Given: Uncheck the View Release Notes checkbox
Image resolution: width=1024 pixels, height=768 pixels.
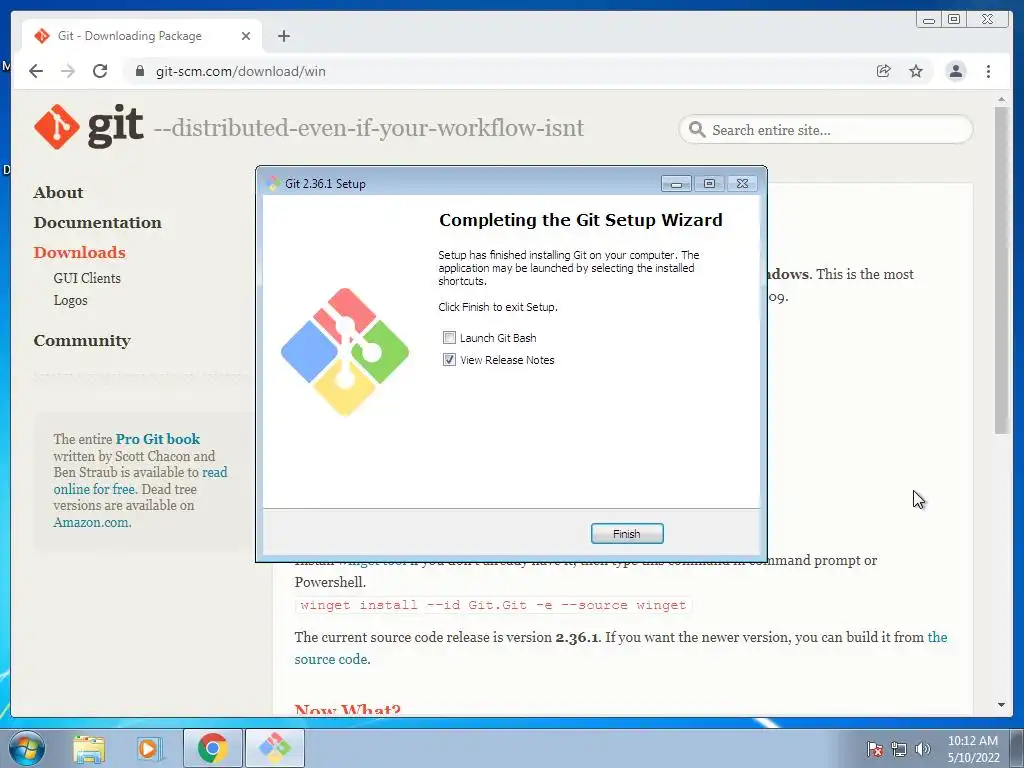Looking at the screenshot, I should coord(449,360).
